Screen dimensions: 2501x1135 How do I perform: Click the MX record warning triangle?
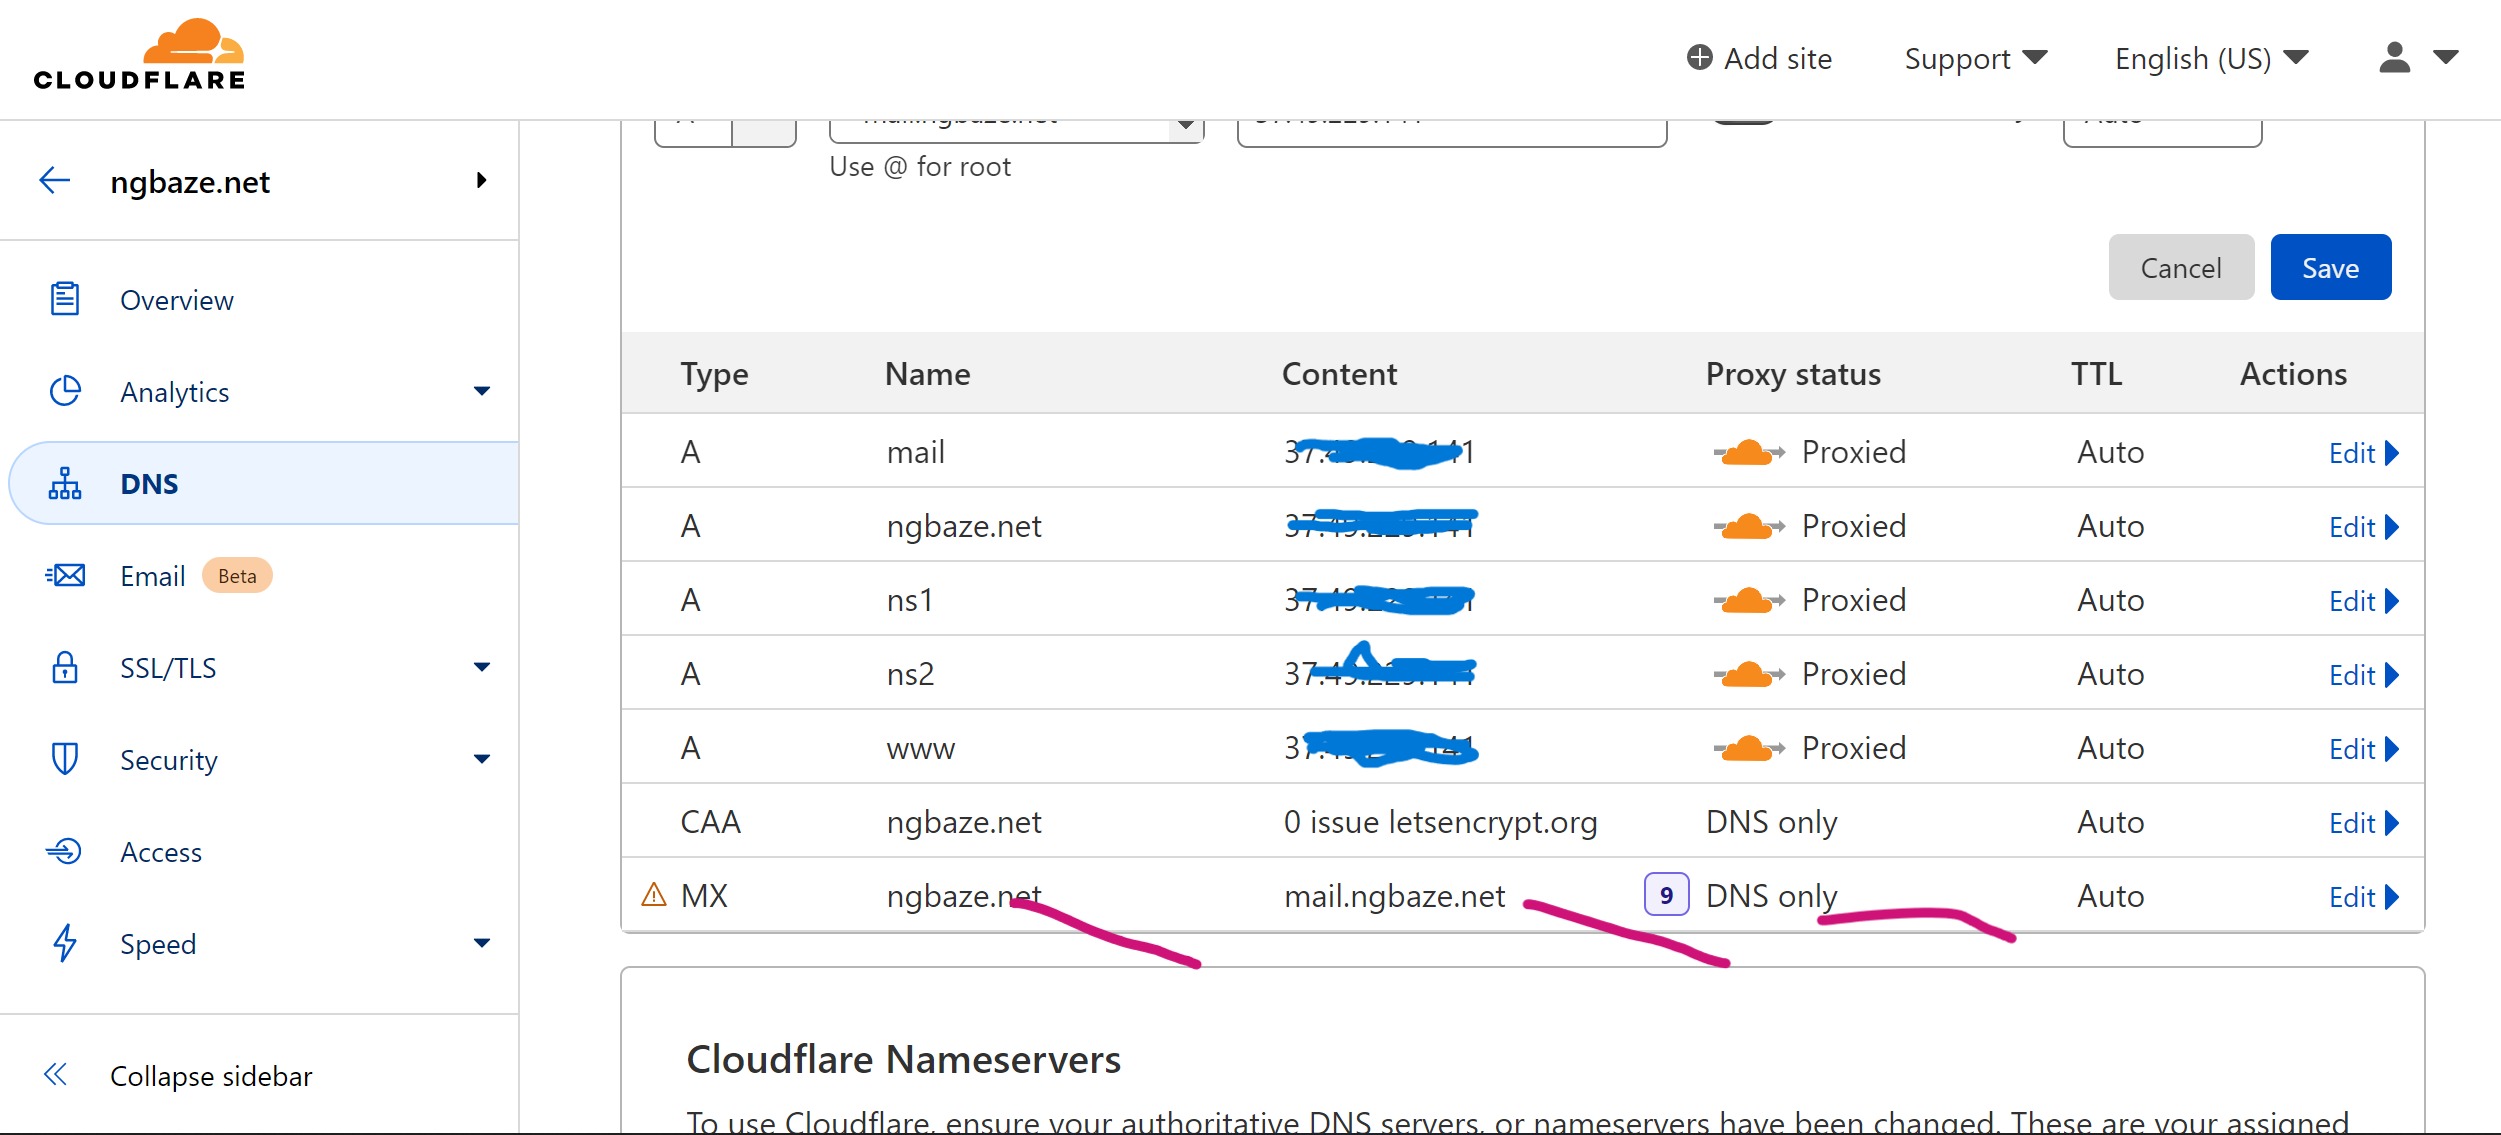tap(653, 894)
